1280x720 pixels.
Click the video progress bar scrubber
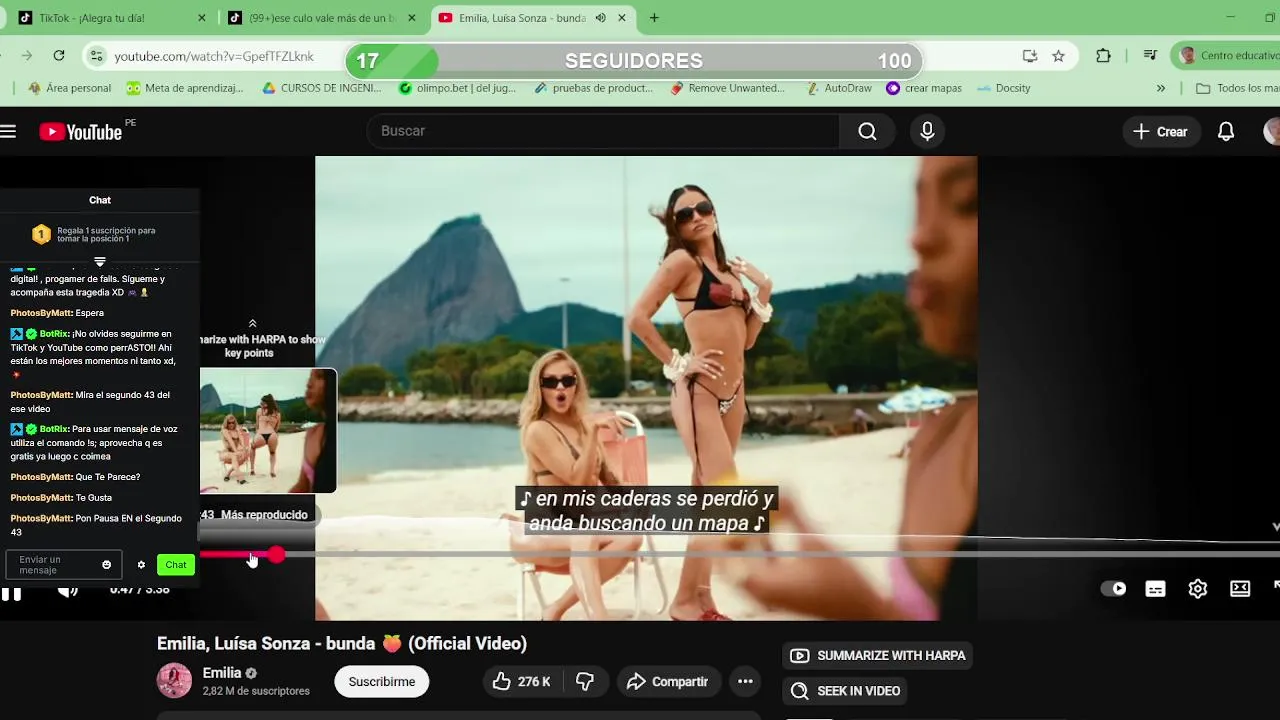click(x=276, y=554)
